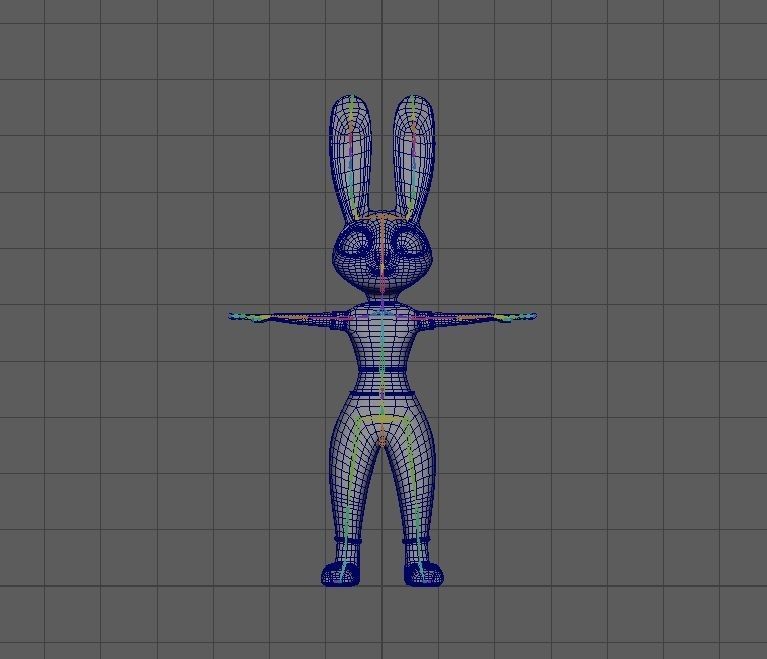Viewport: 767px width, 659px height.
Task: Select the shoe on the viewer's right
Action: pos(424,573)
